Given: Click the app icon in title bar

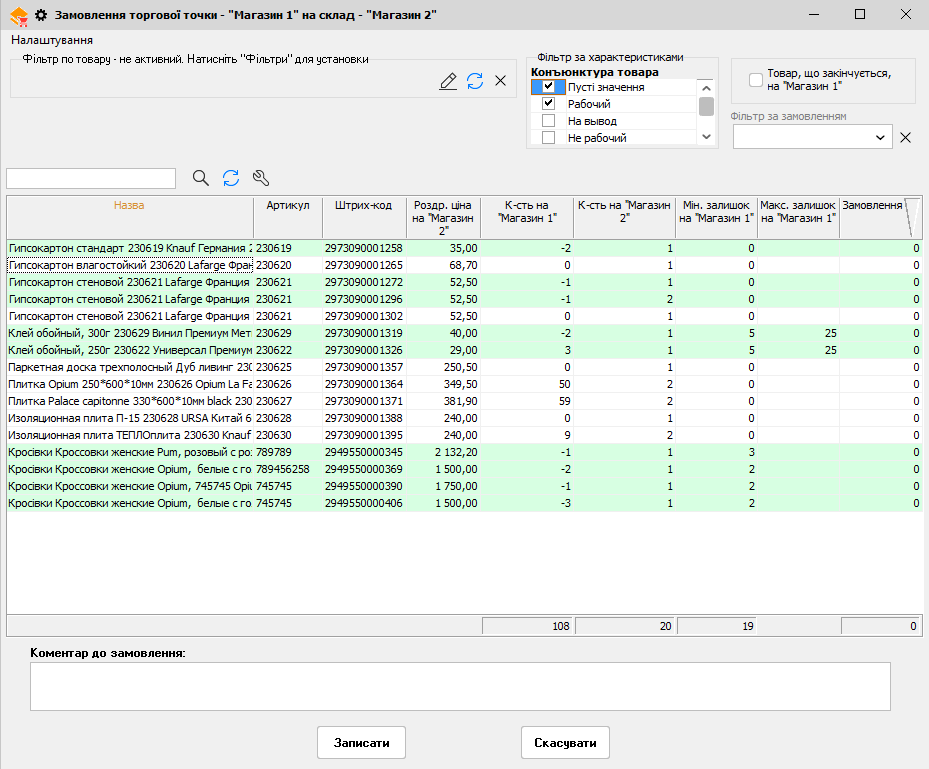Looking at the screenshot, I should coord(17,15).
